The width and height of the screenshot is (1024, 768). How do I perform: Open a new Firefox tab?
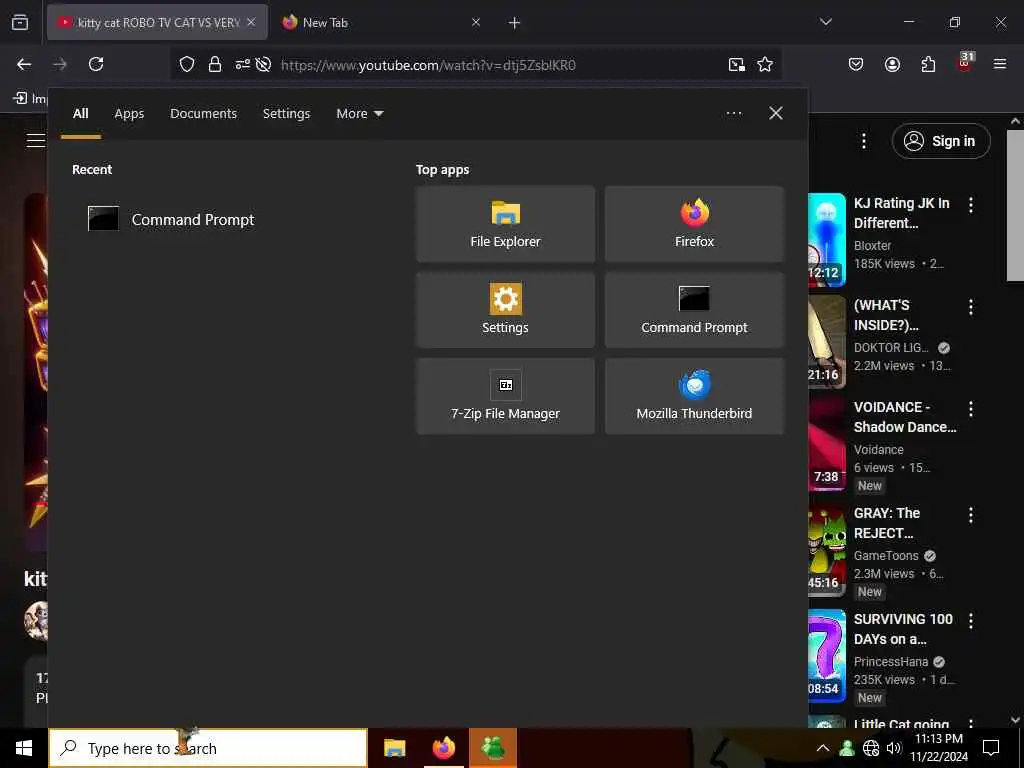point(514,23)
